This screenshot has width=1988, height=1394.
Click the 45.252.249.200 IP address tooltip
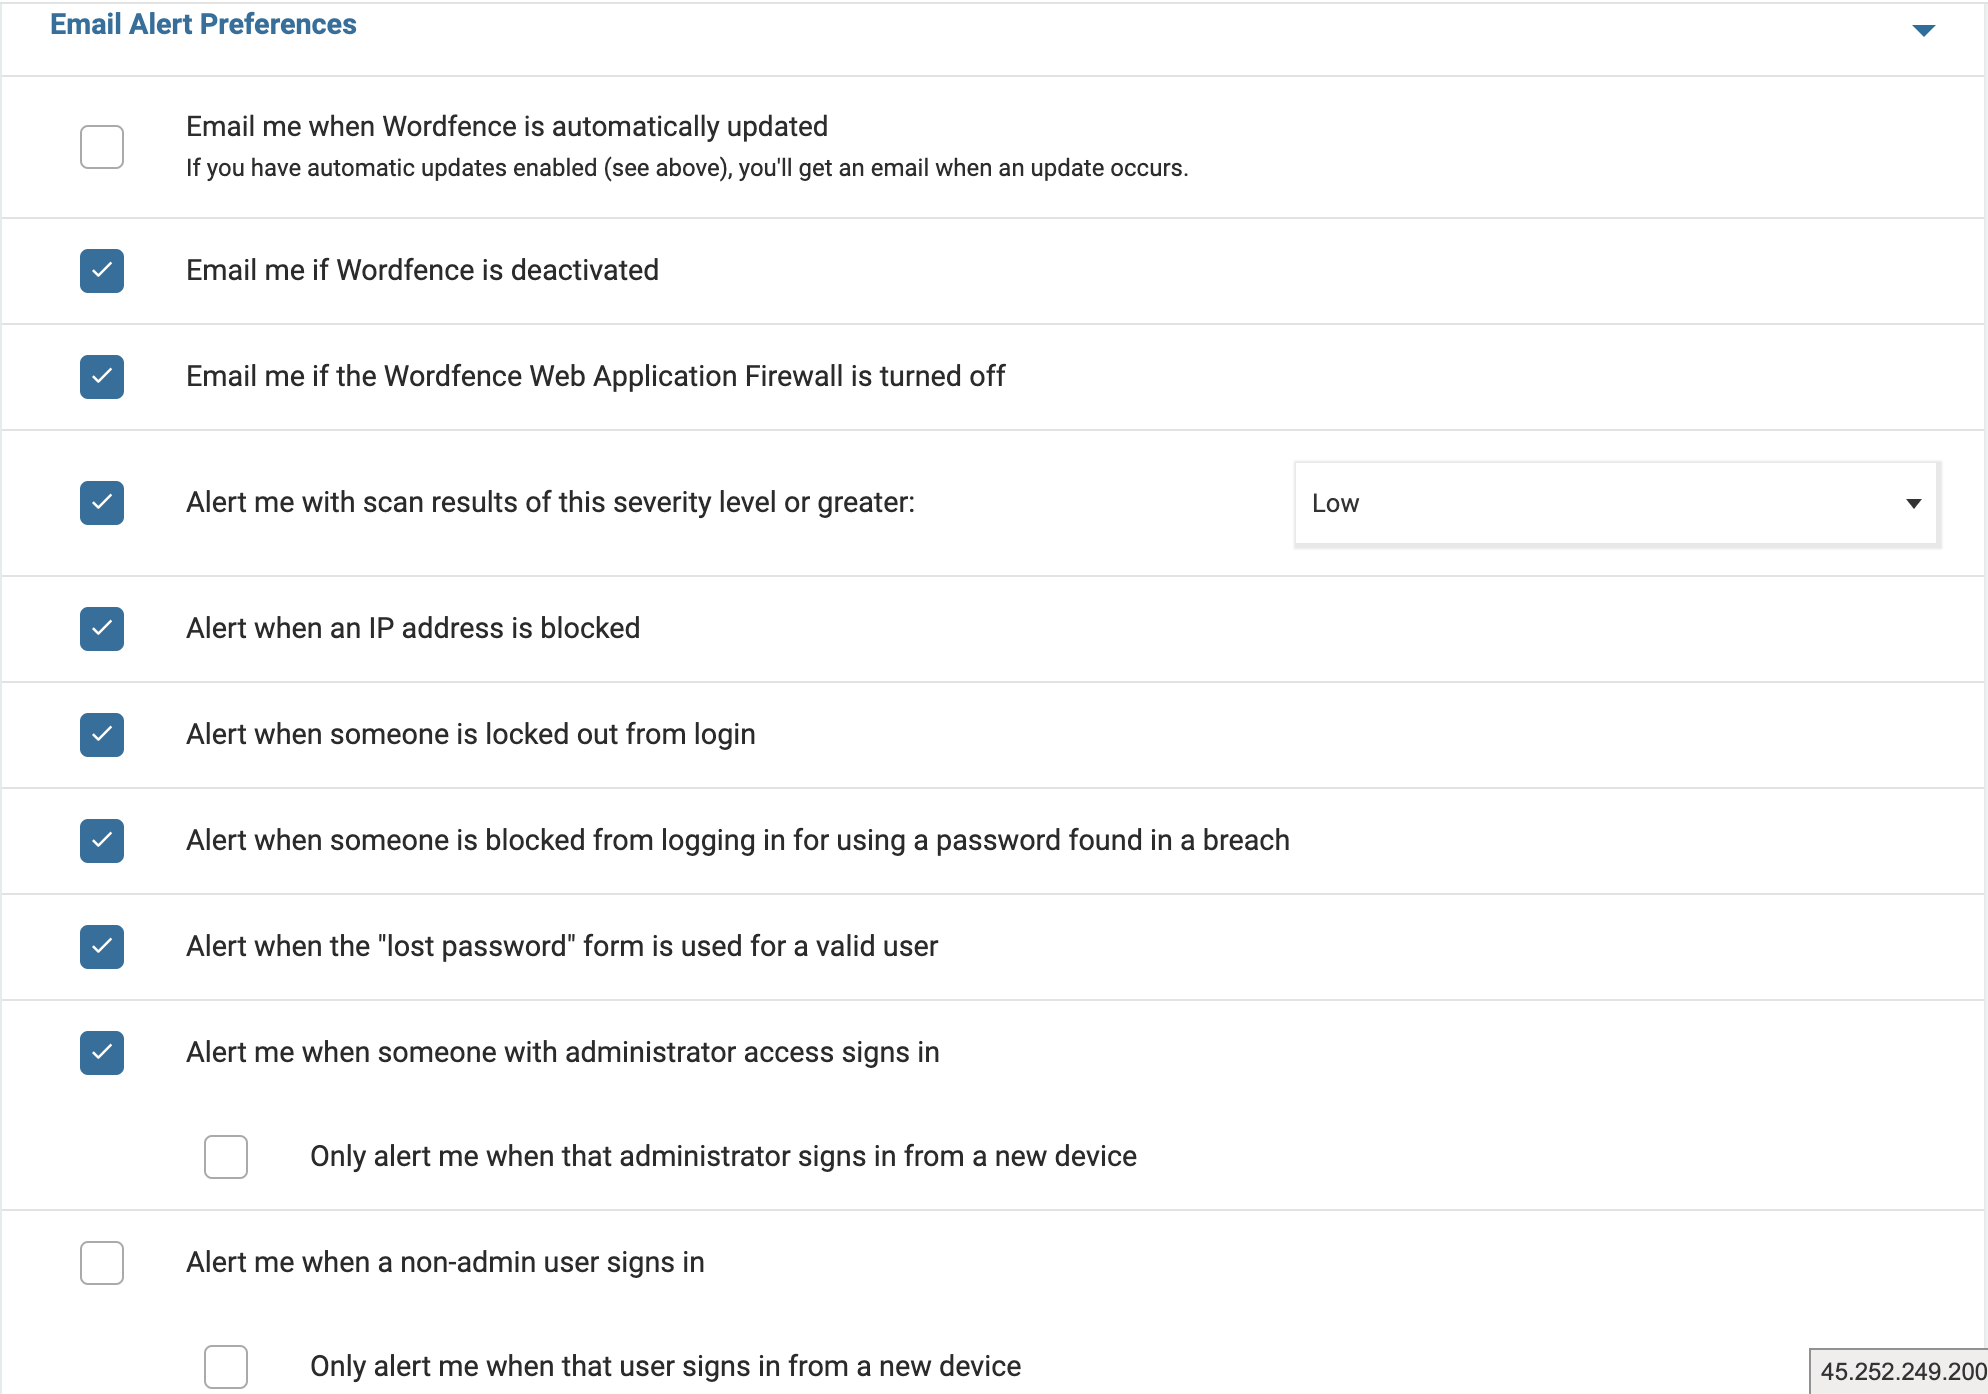click(x=1899, y=1371)
